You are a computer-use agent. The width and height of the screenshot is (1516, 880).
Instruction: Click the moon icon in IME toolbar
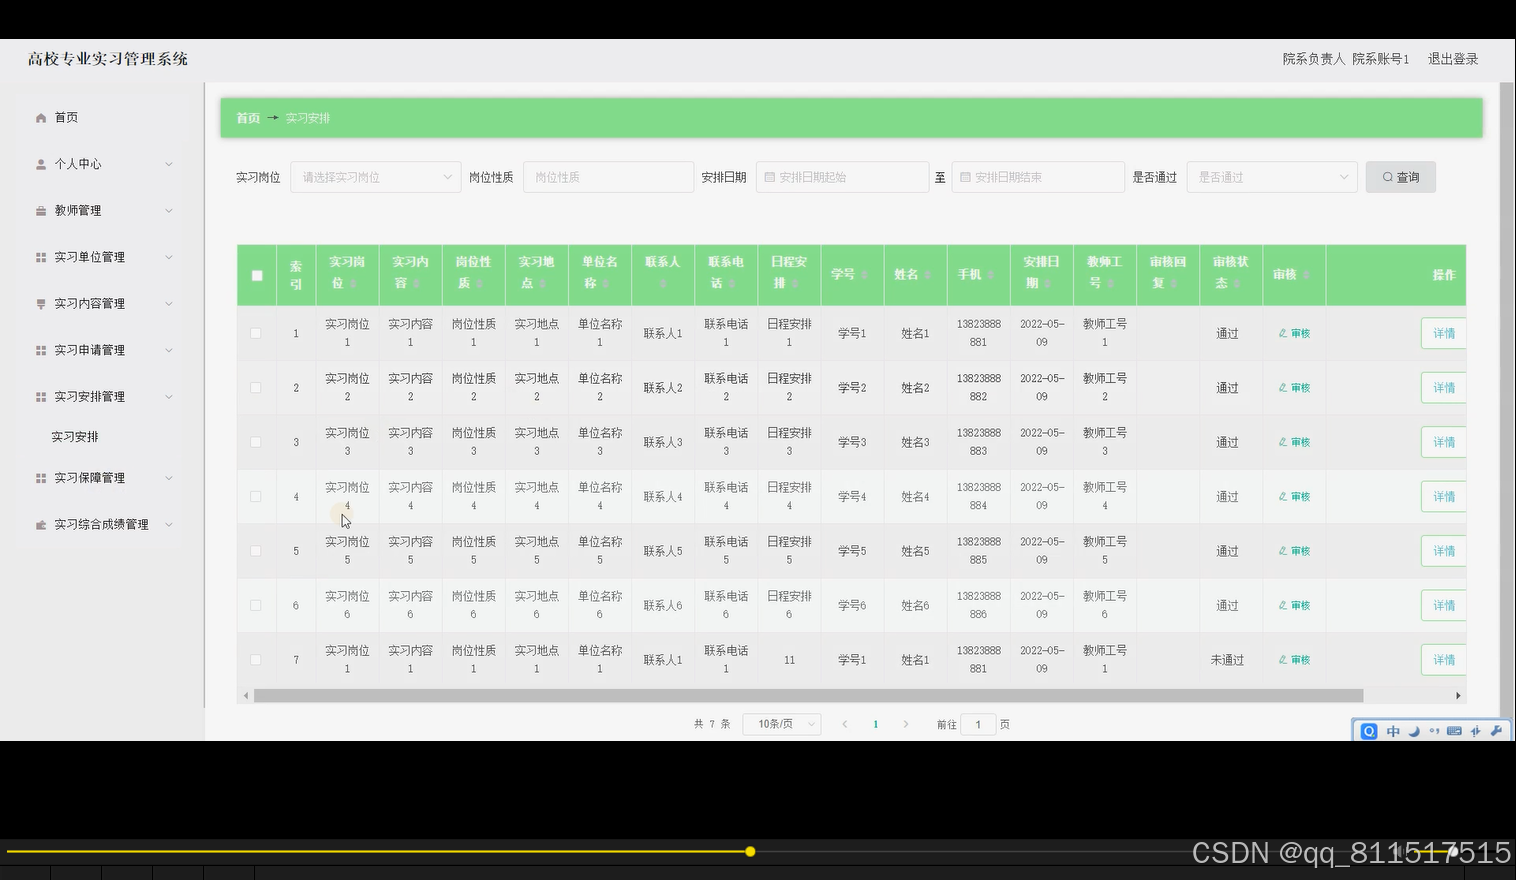click(1414, 731)
